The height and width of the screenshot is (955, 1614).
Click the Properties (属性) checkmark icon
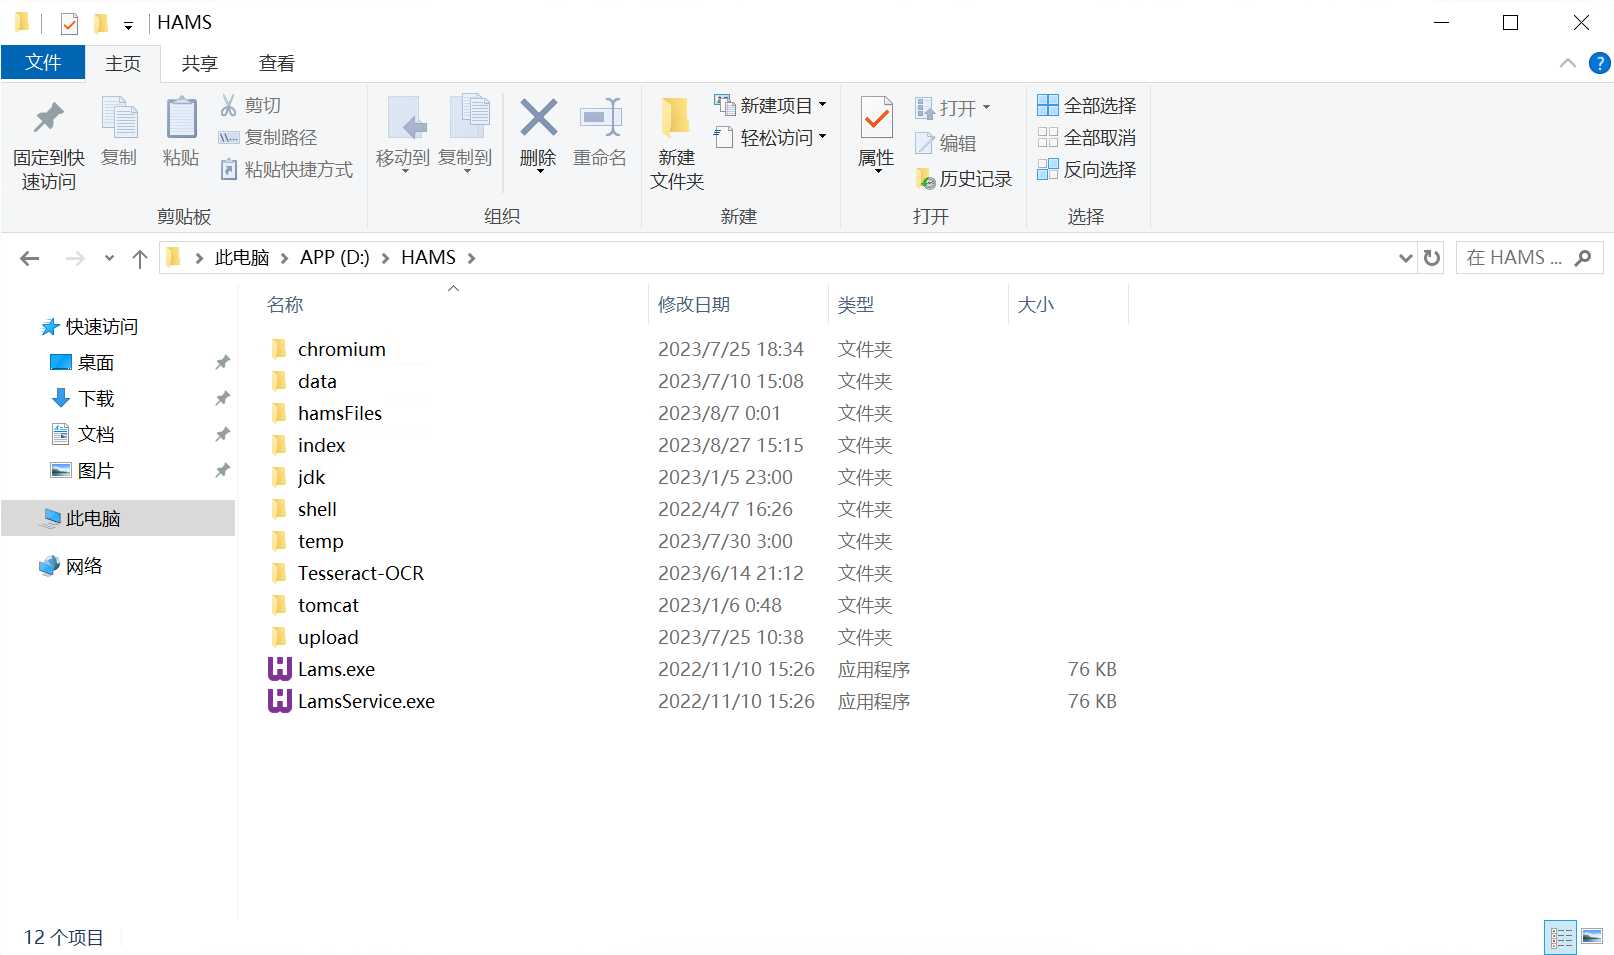tap(876, 120)
